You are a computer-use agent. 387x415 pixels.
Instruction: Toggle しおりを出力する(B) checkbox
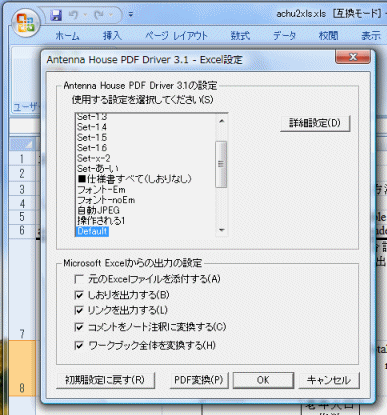[x=79, y=295]
